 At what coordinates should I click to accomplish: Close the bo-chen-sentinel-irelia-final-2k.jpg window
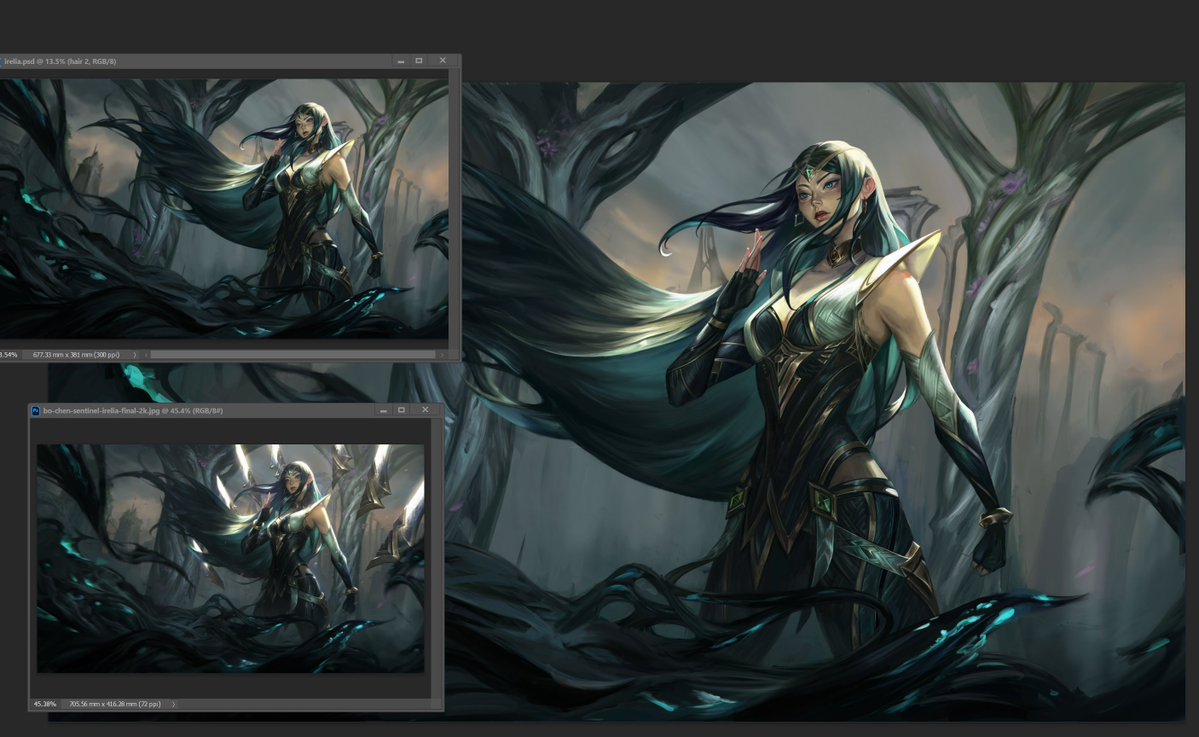click(x=425, y=411)
